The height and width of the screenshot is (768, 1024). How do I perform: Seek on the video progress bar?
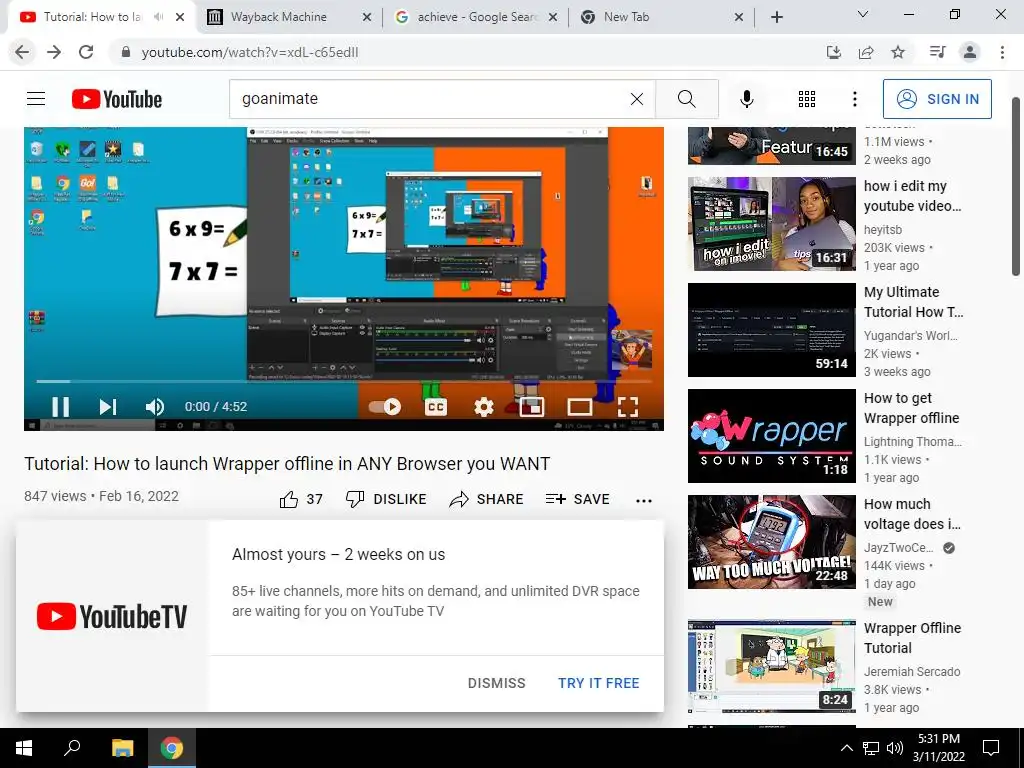point(344,381)
